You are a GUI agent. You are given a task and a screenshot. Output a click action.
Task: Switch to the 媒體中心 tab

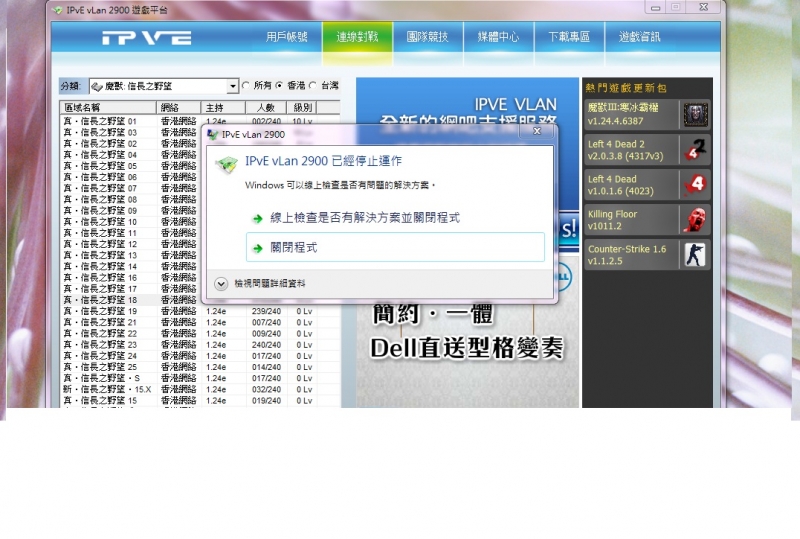coord(498,37)
